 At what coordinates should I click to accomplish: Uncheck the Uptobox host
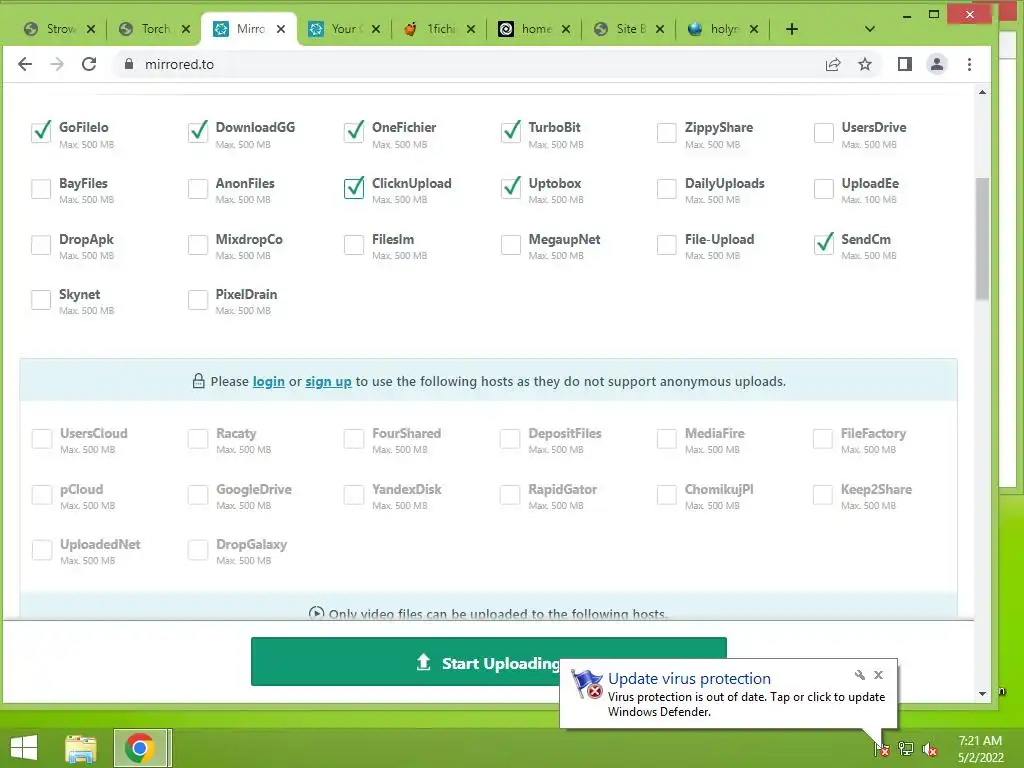tap(511, 188)
